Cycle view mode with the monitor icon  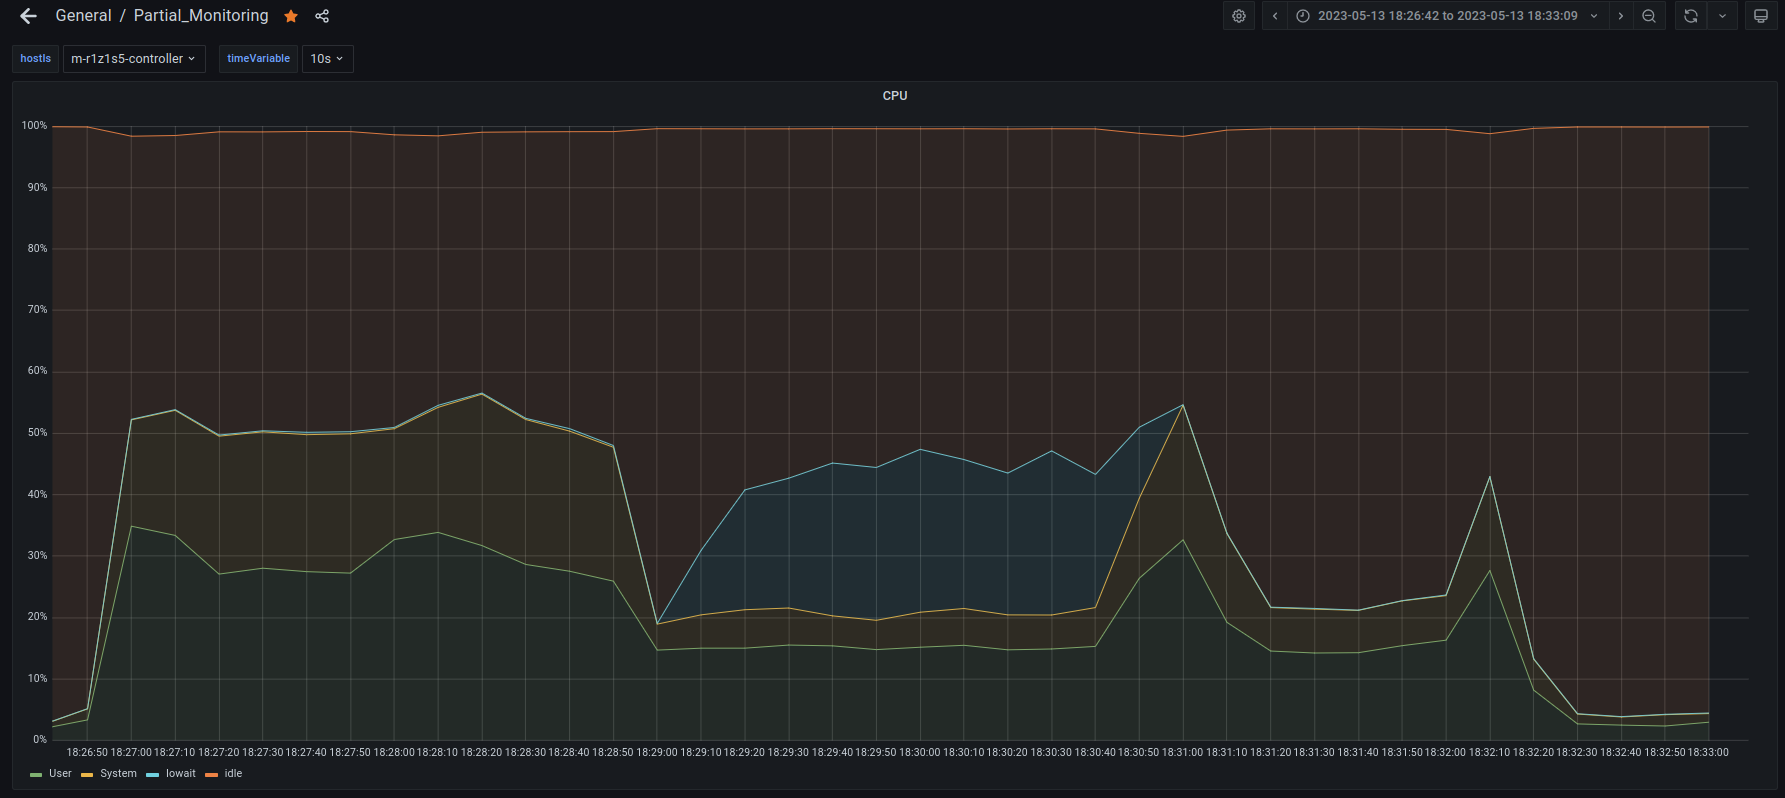(1761, 16)
